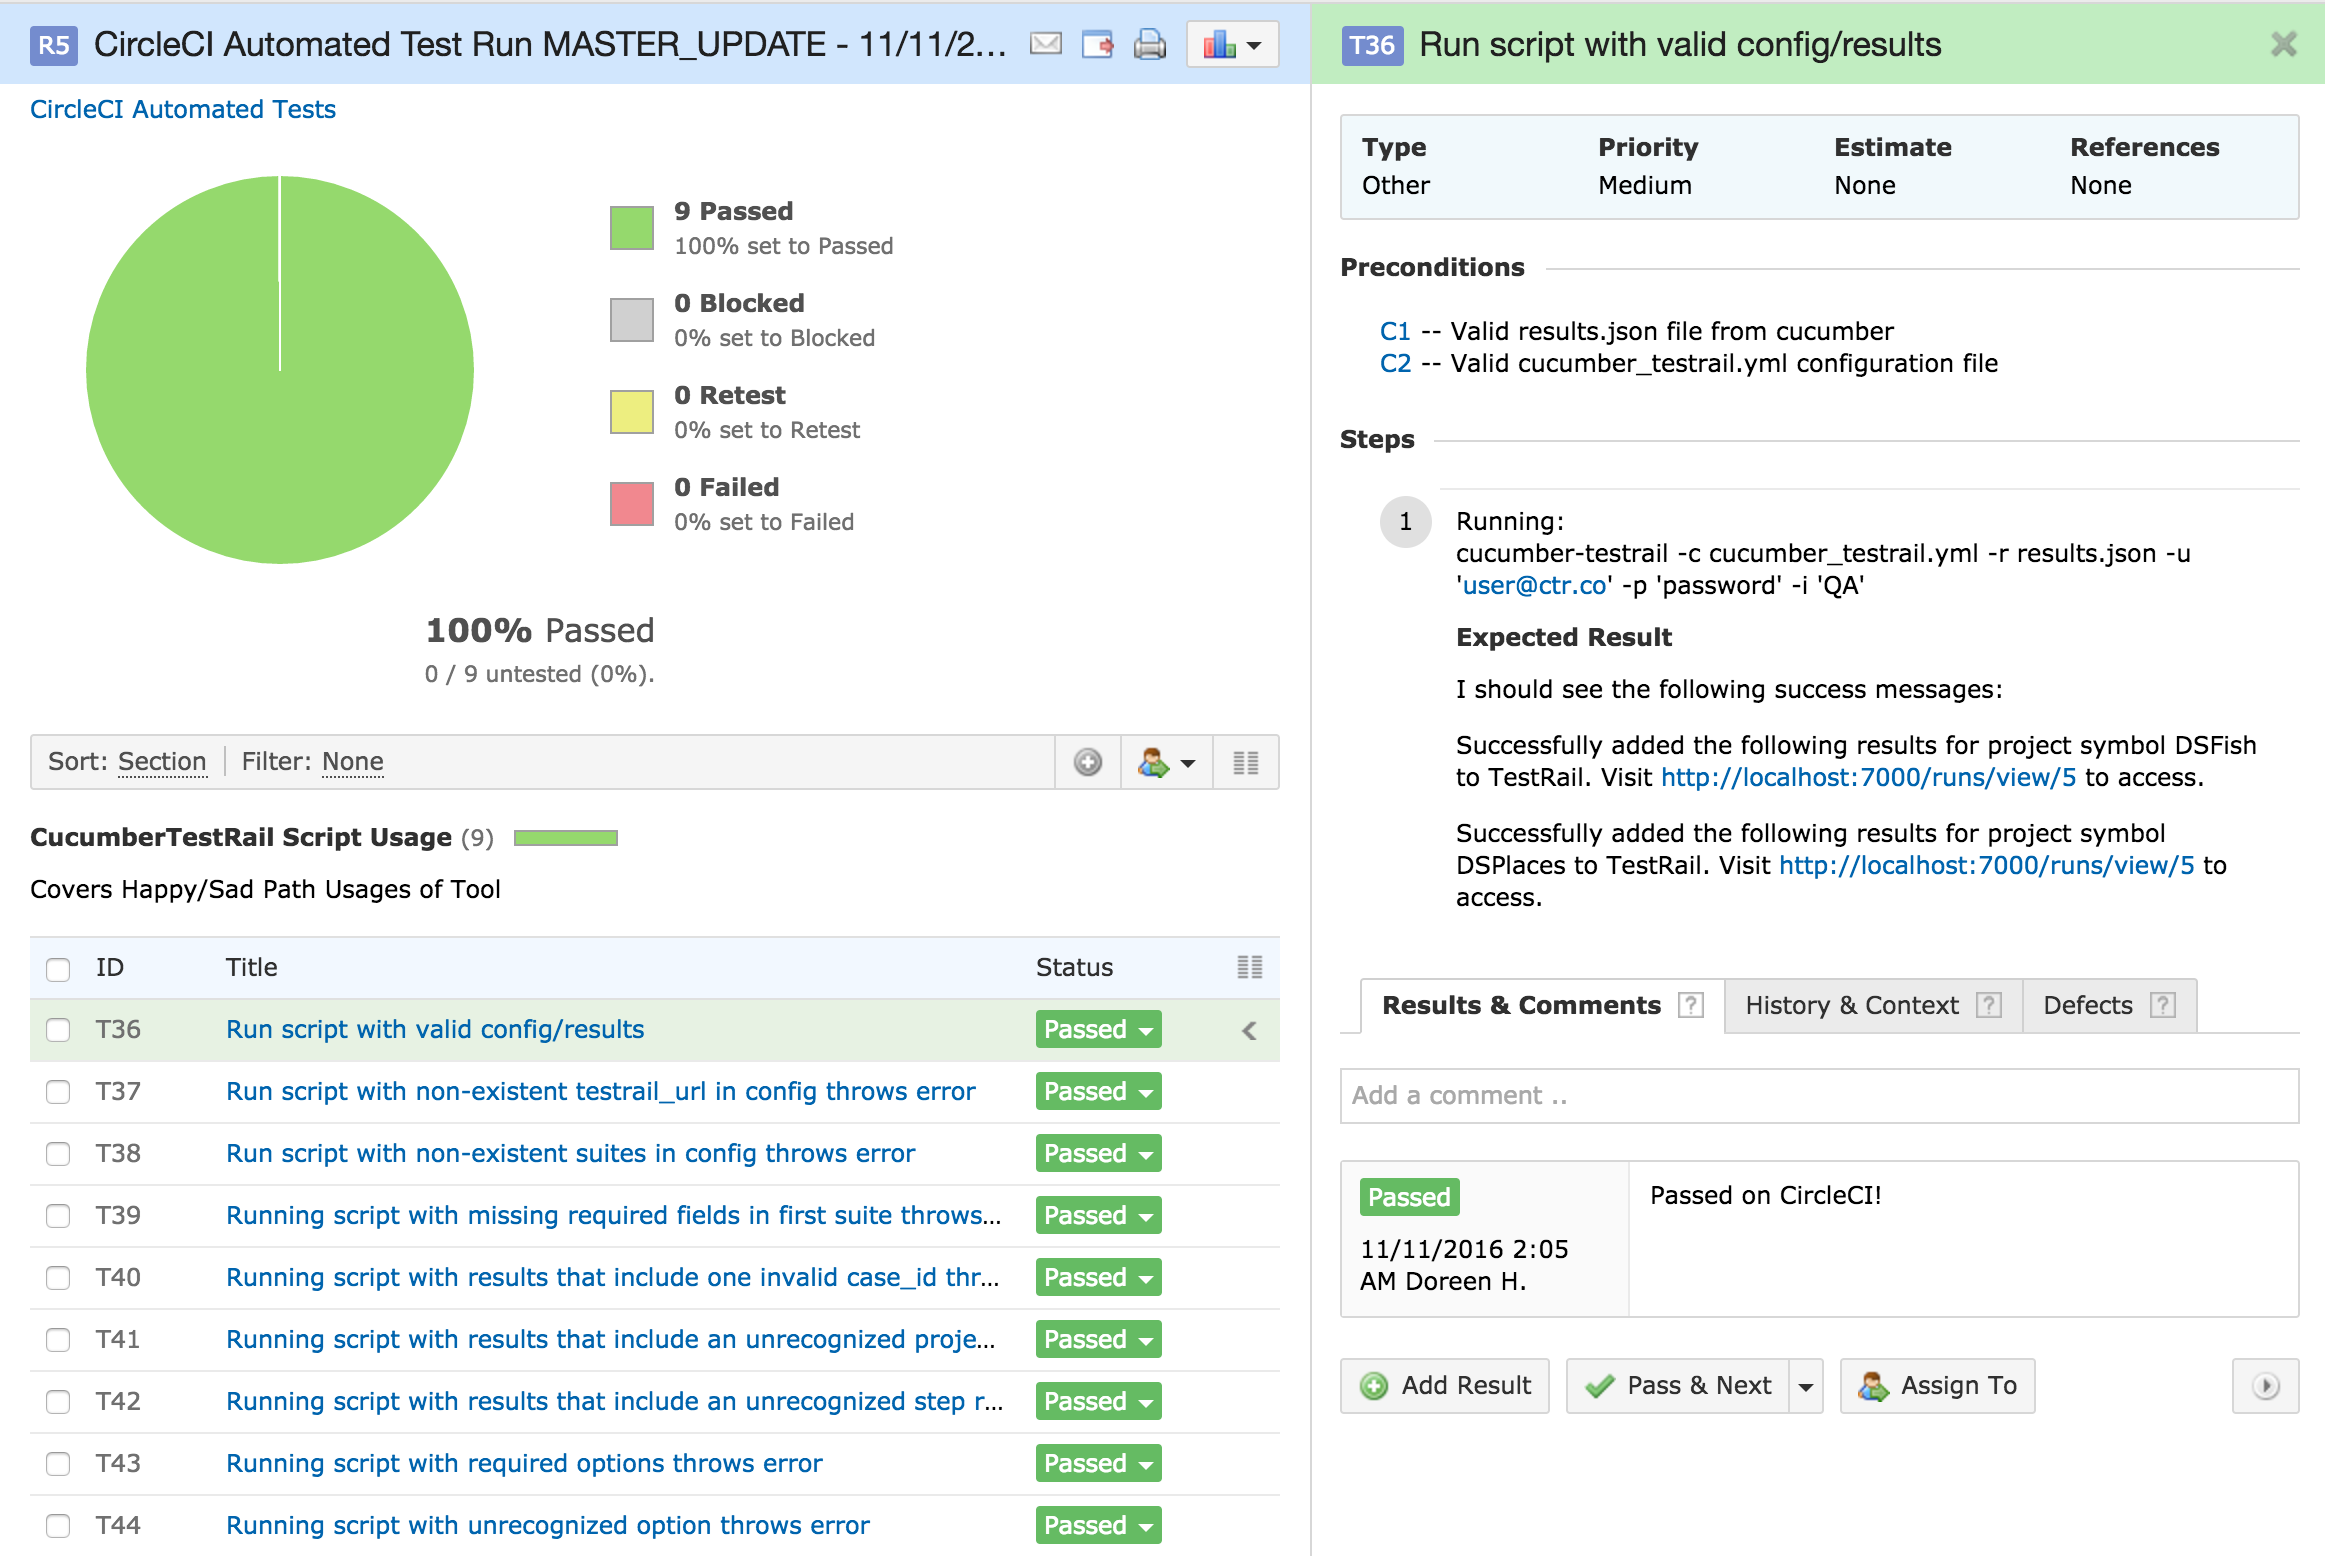Image resolution: width=2325 pixels, height=1556 pixels.
Task: Check the box for test T37
Action: (58, 1092)
